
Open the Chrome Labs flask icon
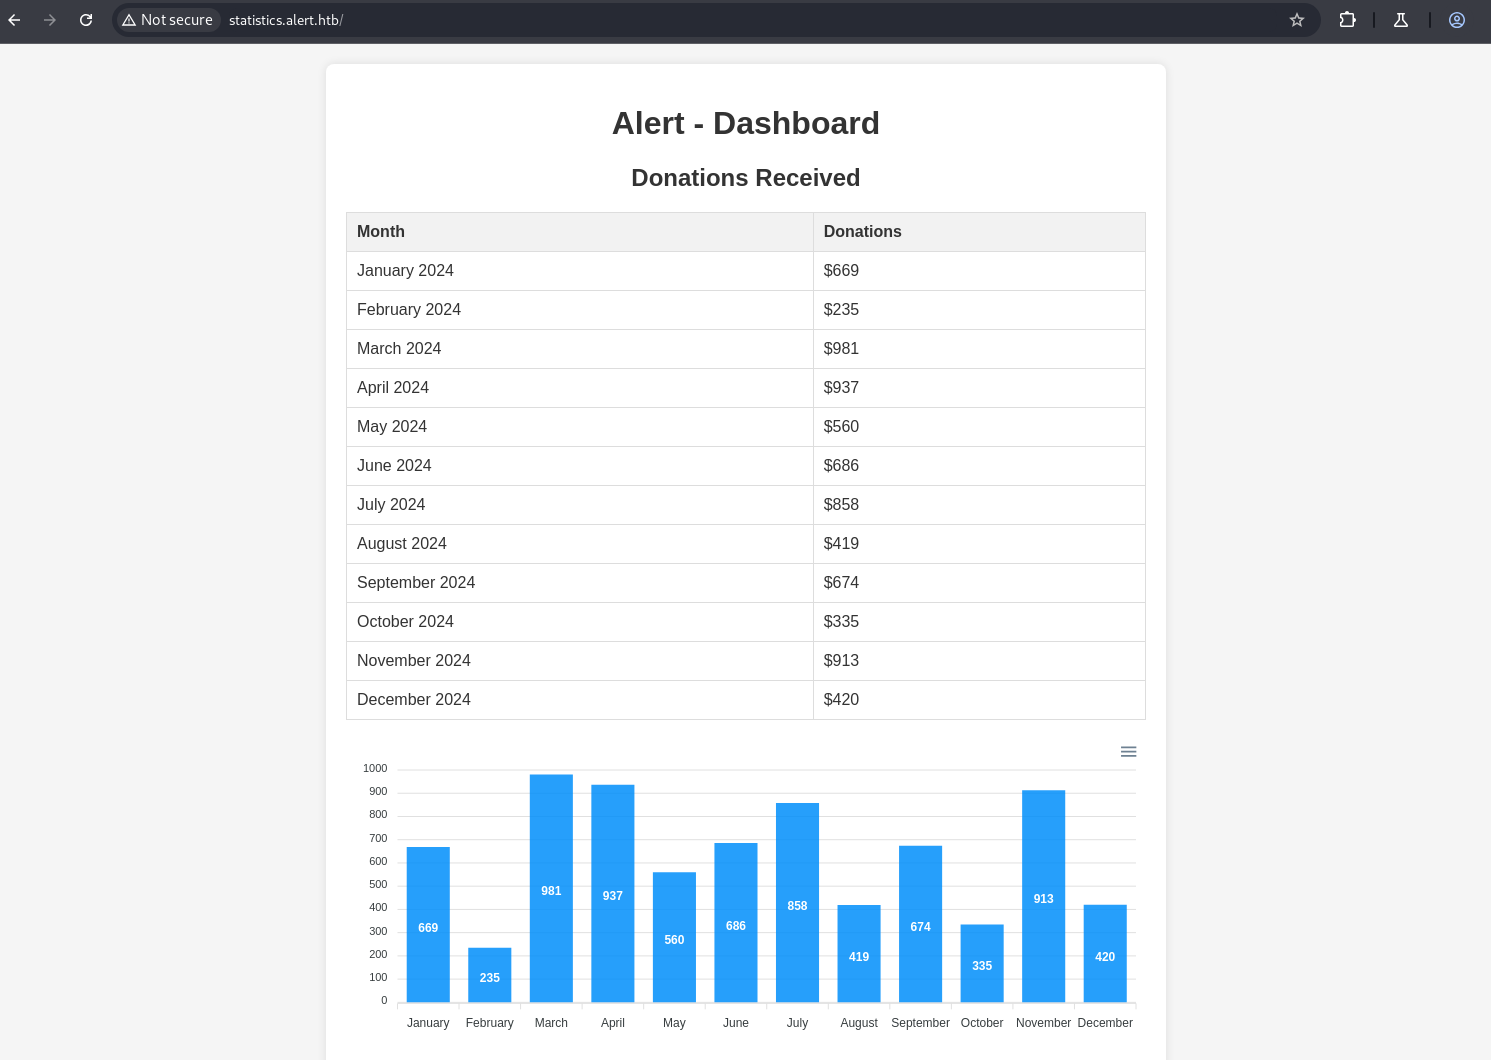pyautogui.click(x=1401, y=20)
